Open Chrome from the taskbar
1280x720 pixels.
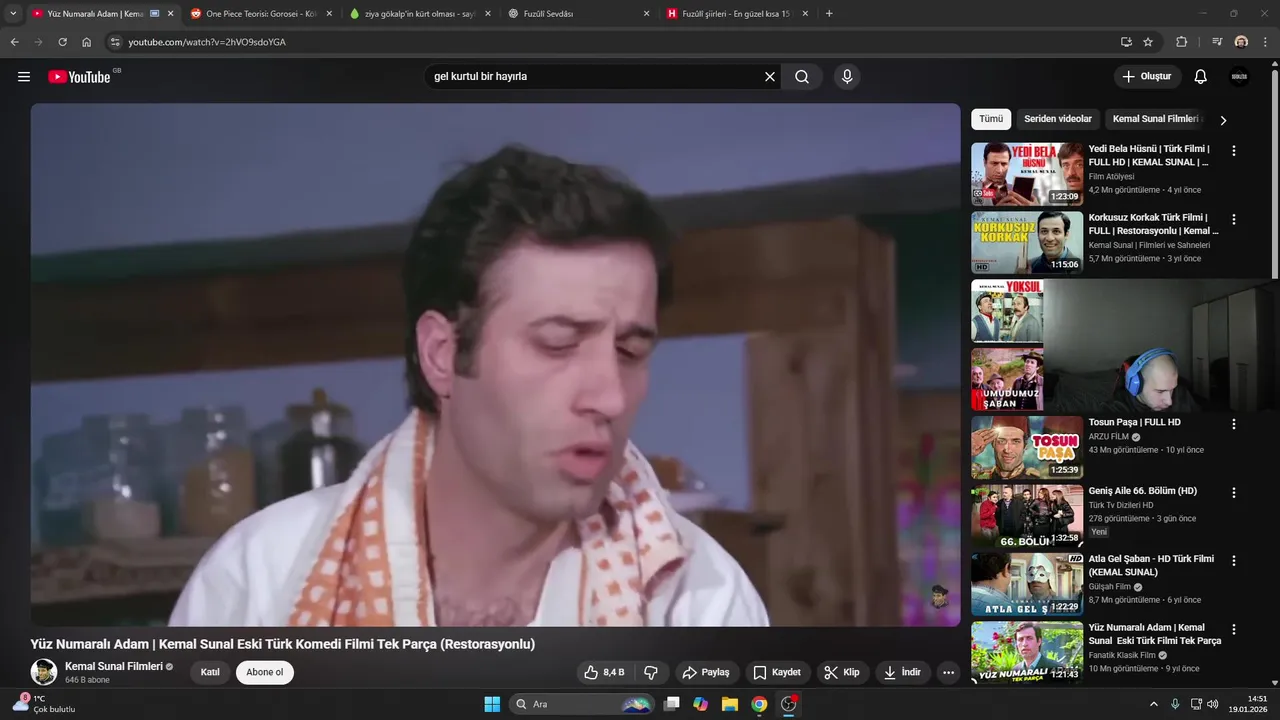point(759,704)
